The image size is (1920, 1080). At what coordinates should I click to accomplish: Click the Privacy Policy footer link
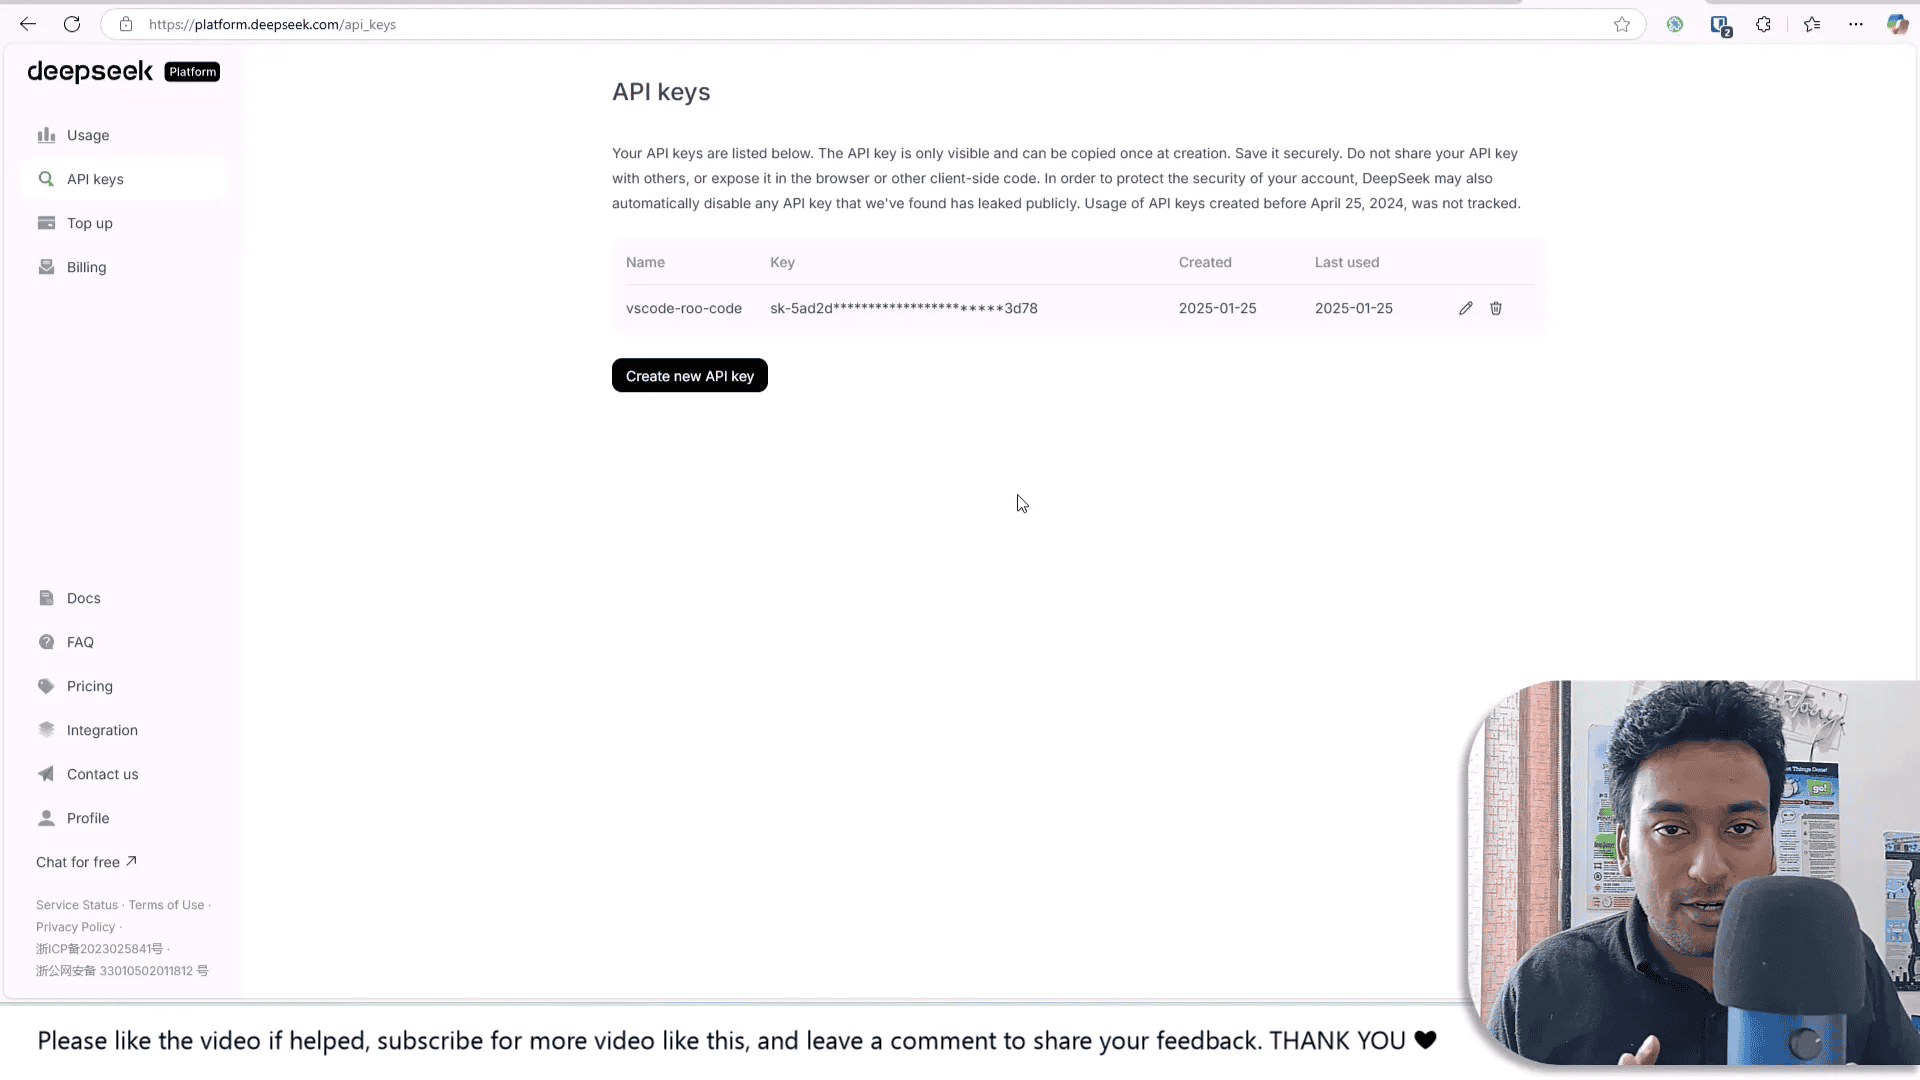(74, 926)
